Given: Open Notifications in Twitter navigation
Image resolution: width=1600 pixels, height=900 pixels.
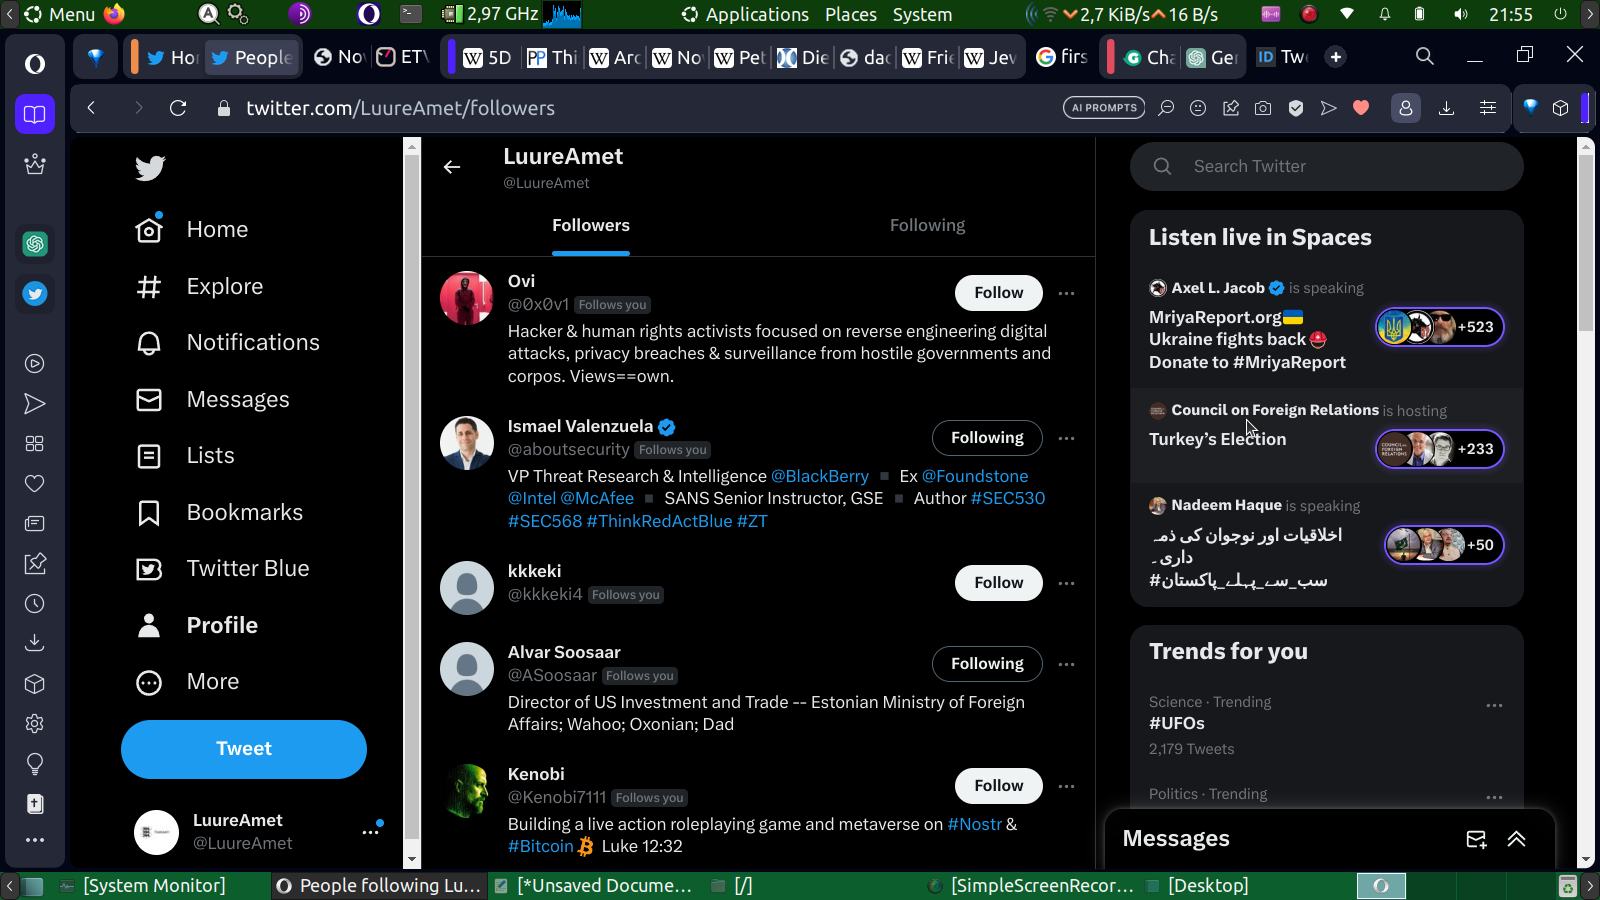Looking at the screenshot, I should point(228,343).
